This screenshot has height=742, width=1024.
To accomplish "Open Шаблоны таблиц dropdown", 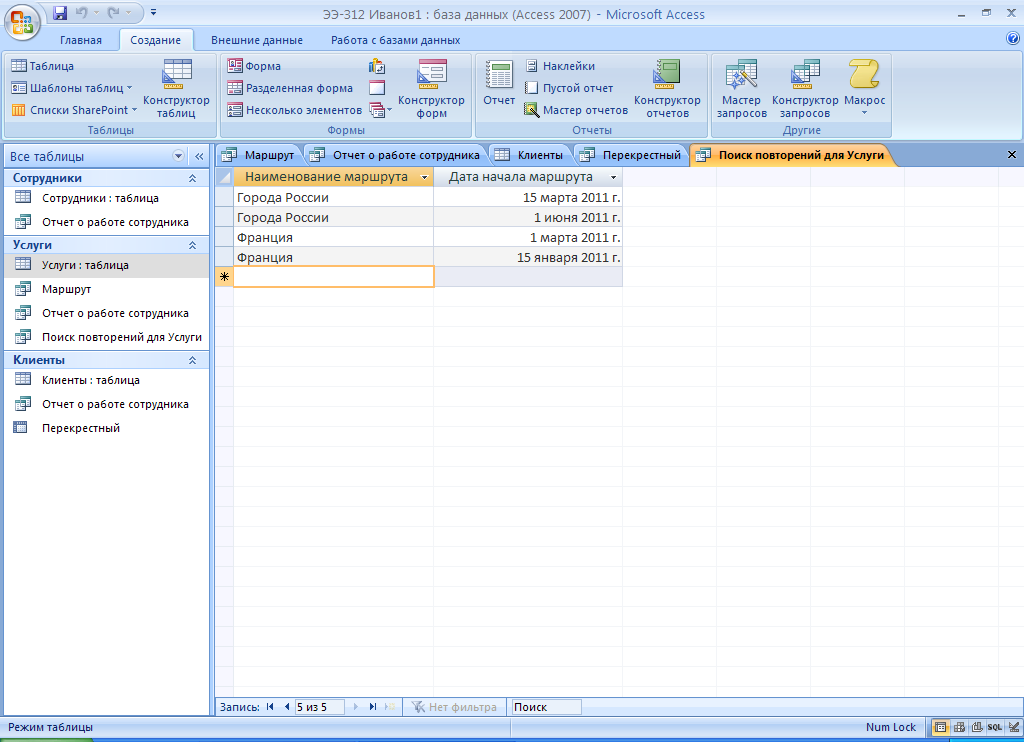I will pyautogui.click(x=71, y=88).
